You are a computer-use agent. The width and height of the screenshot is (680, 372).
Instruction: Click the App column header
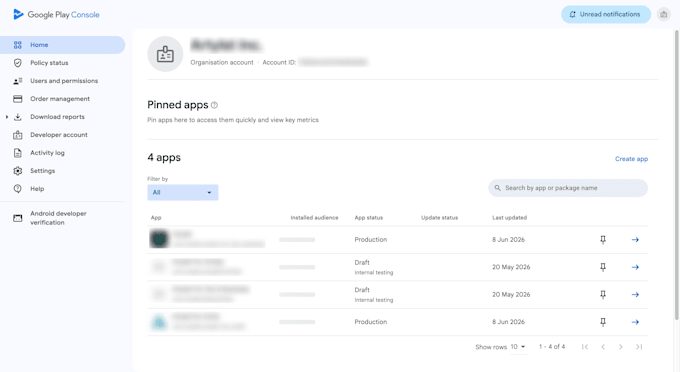156,218
